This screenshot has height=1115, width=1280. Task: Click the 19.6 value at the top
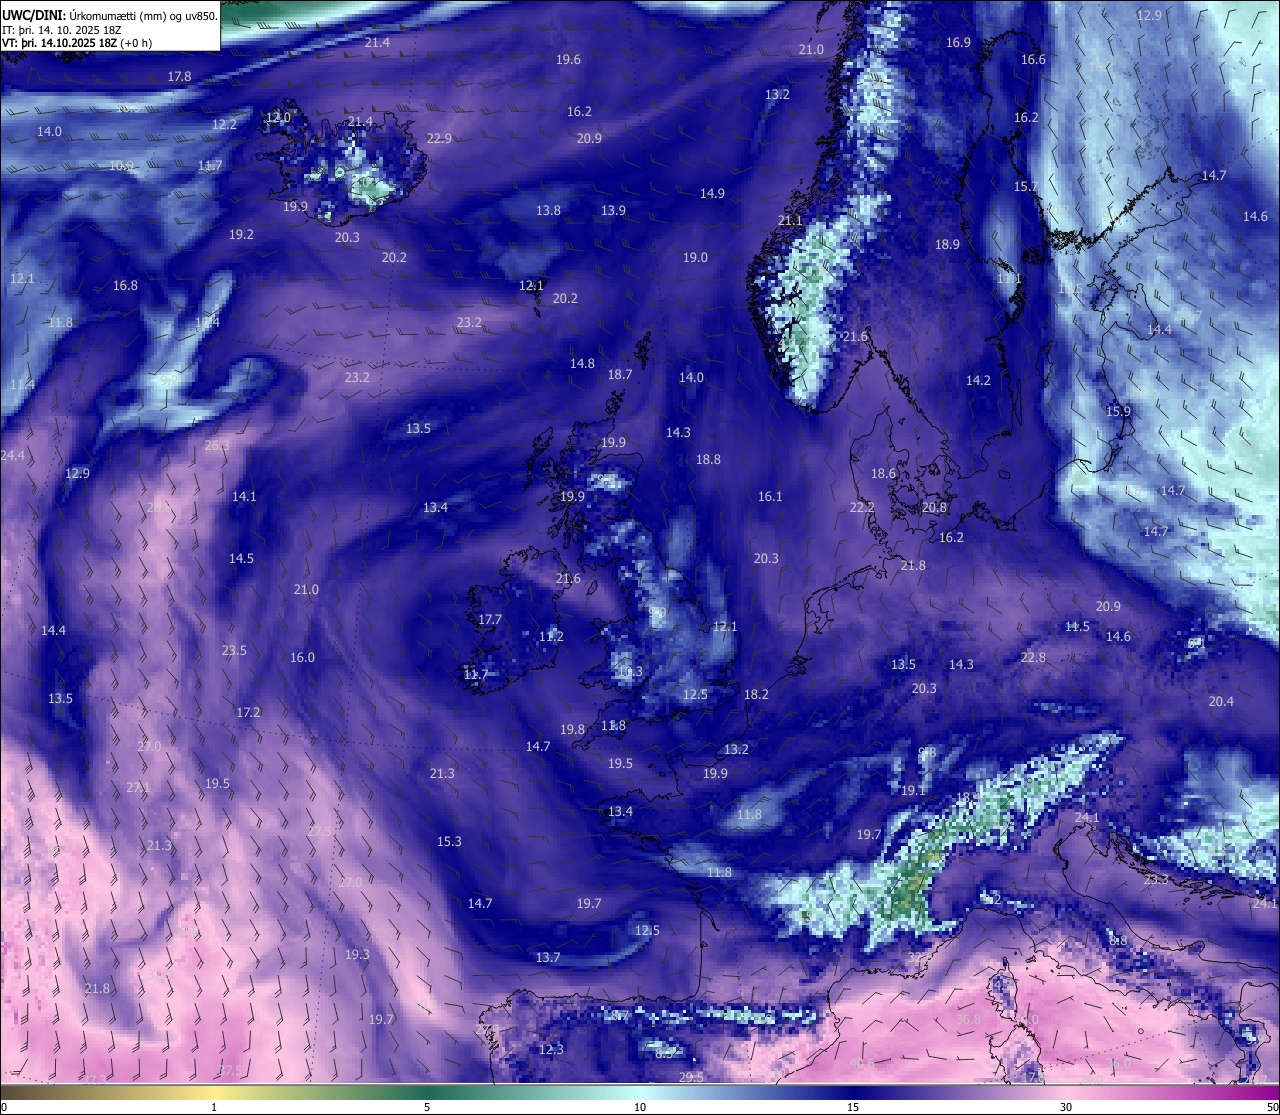coord(569,60)
